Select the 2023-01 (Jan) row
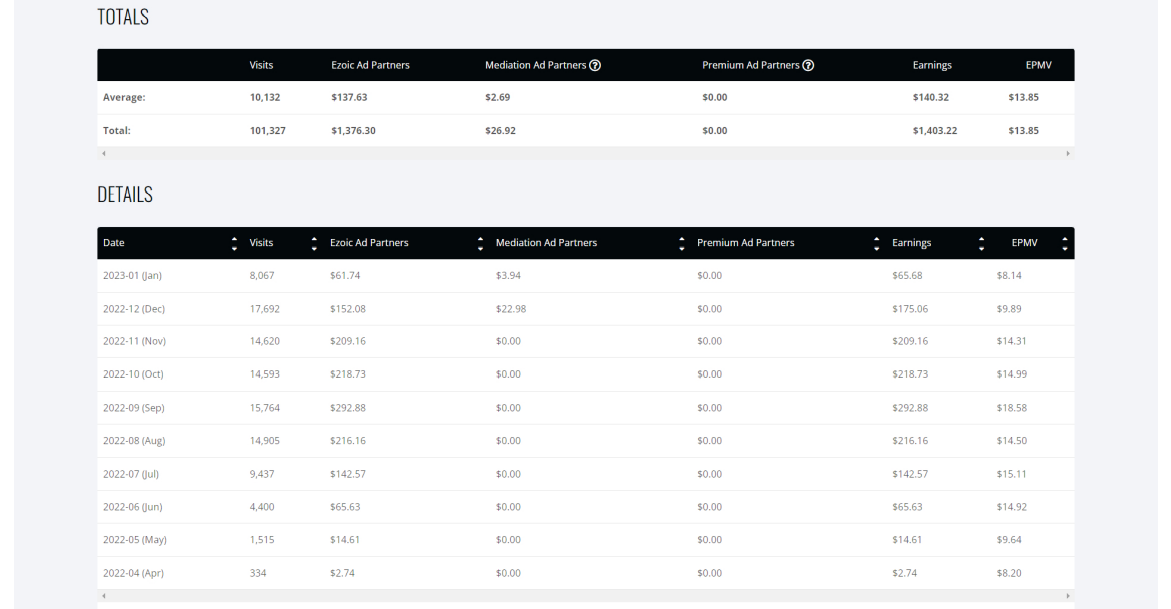 (586, 276)
